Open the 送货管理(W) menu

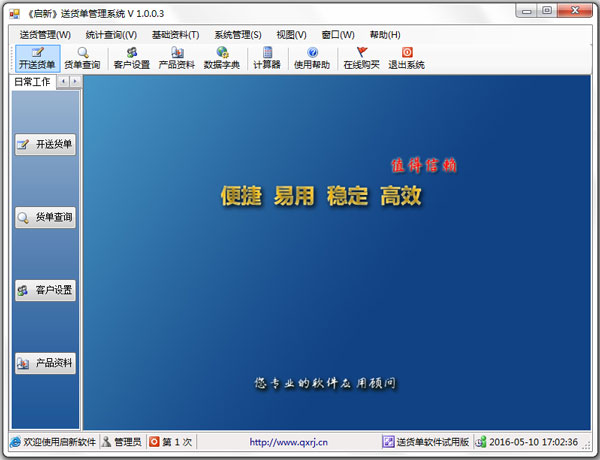click(x=45, y=34)
